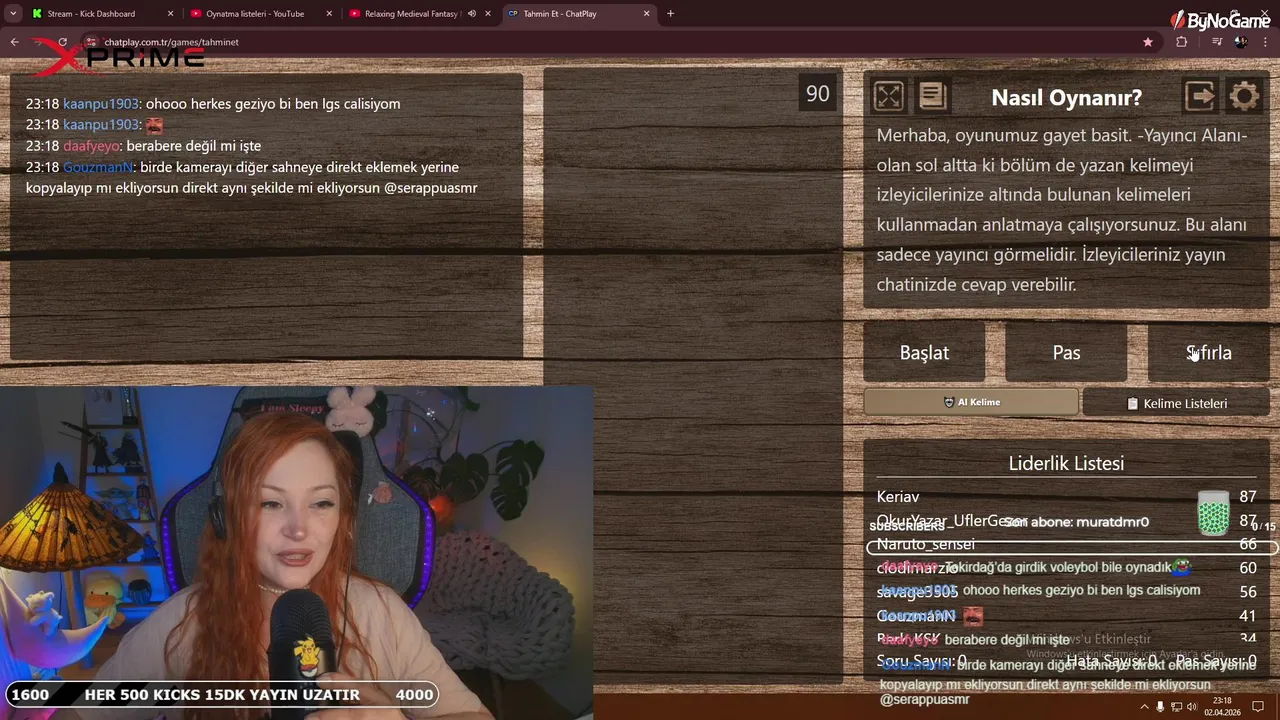Screen dimensions: 1280x720
Task: Toggle fullscreen with the expand arrows icon
Action: pos(888,96)
